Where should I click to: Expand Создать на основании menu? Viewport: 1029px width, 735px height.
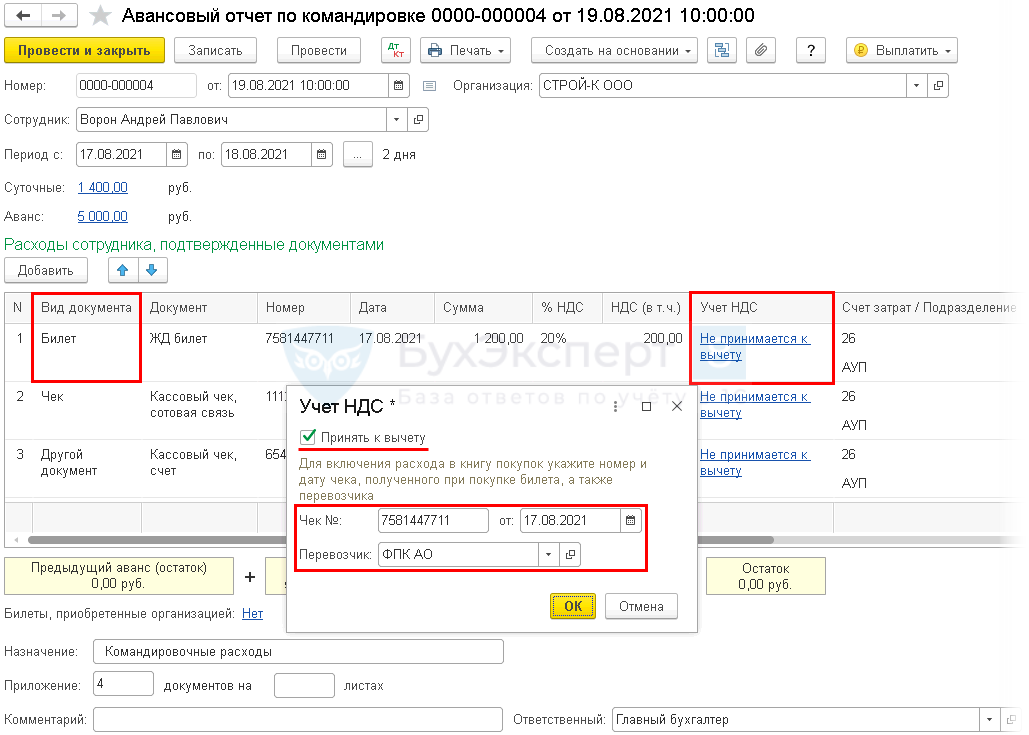click(x=613, y=50)
